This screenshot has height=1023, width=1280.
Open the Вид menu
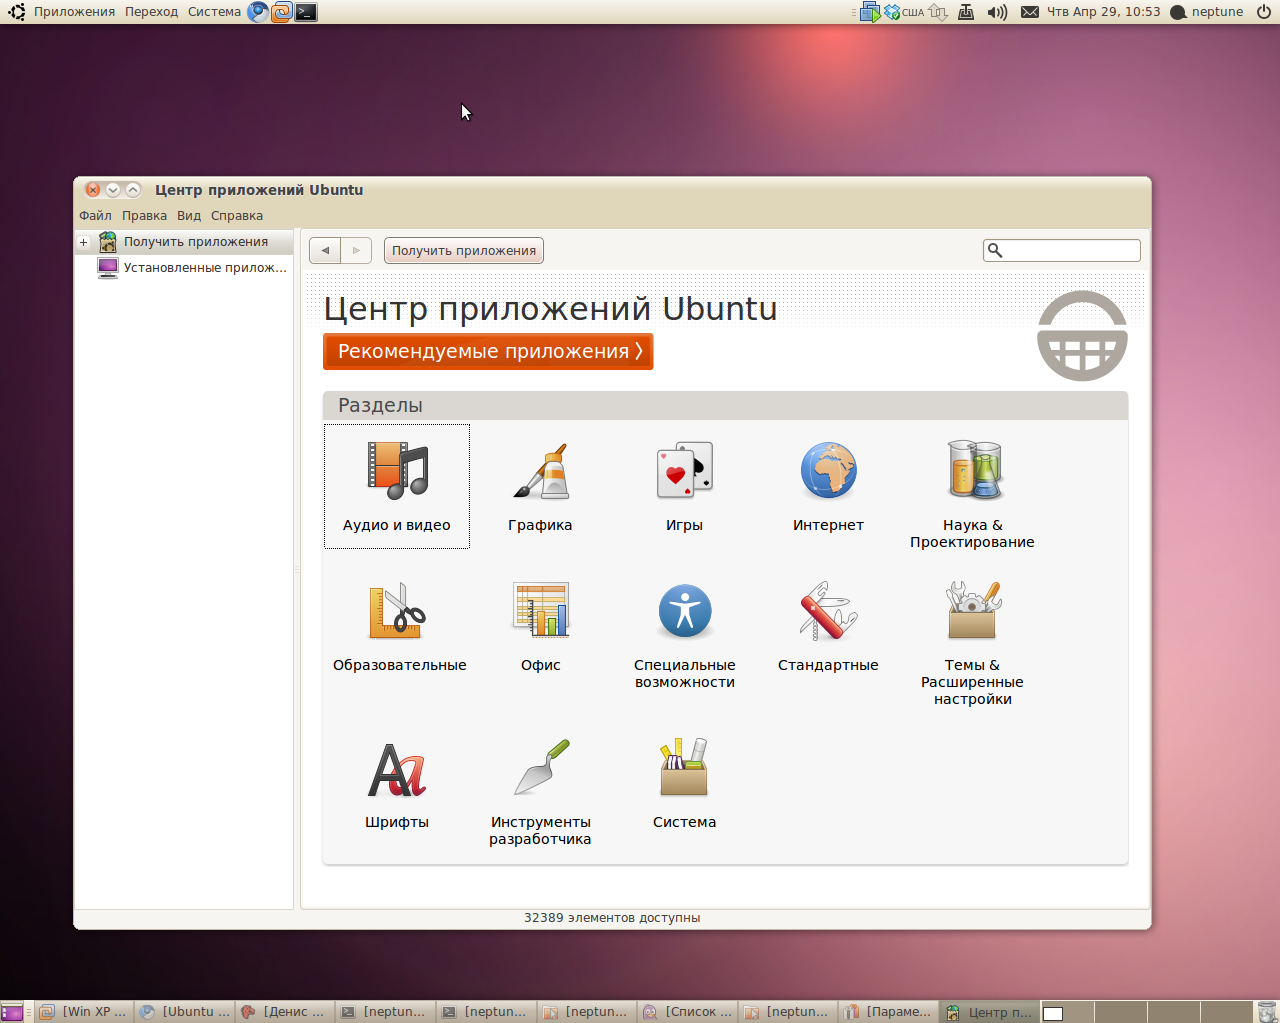(189, 216)
